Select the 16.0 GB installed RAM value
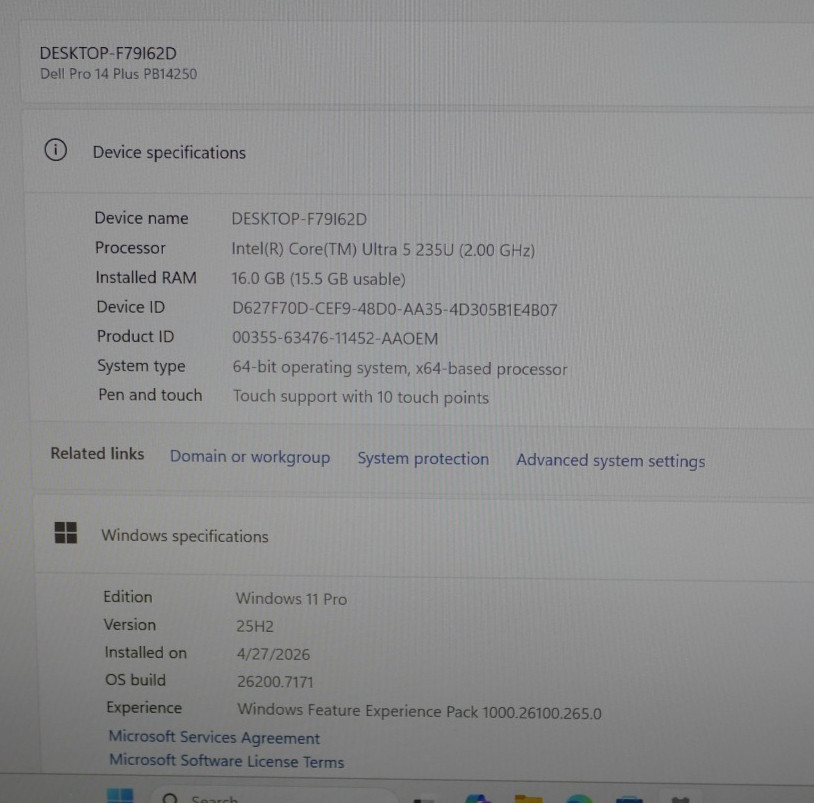The height and width of the screenshot is (803, 814). pyautogui.click(x=318, y=279)
